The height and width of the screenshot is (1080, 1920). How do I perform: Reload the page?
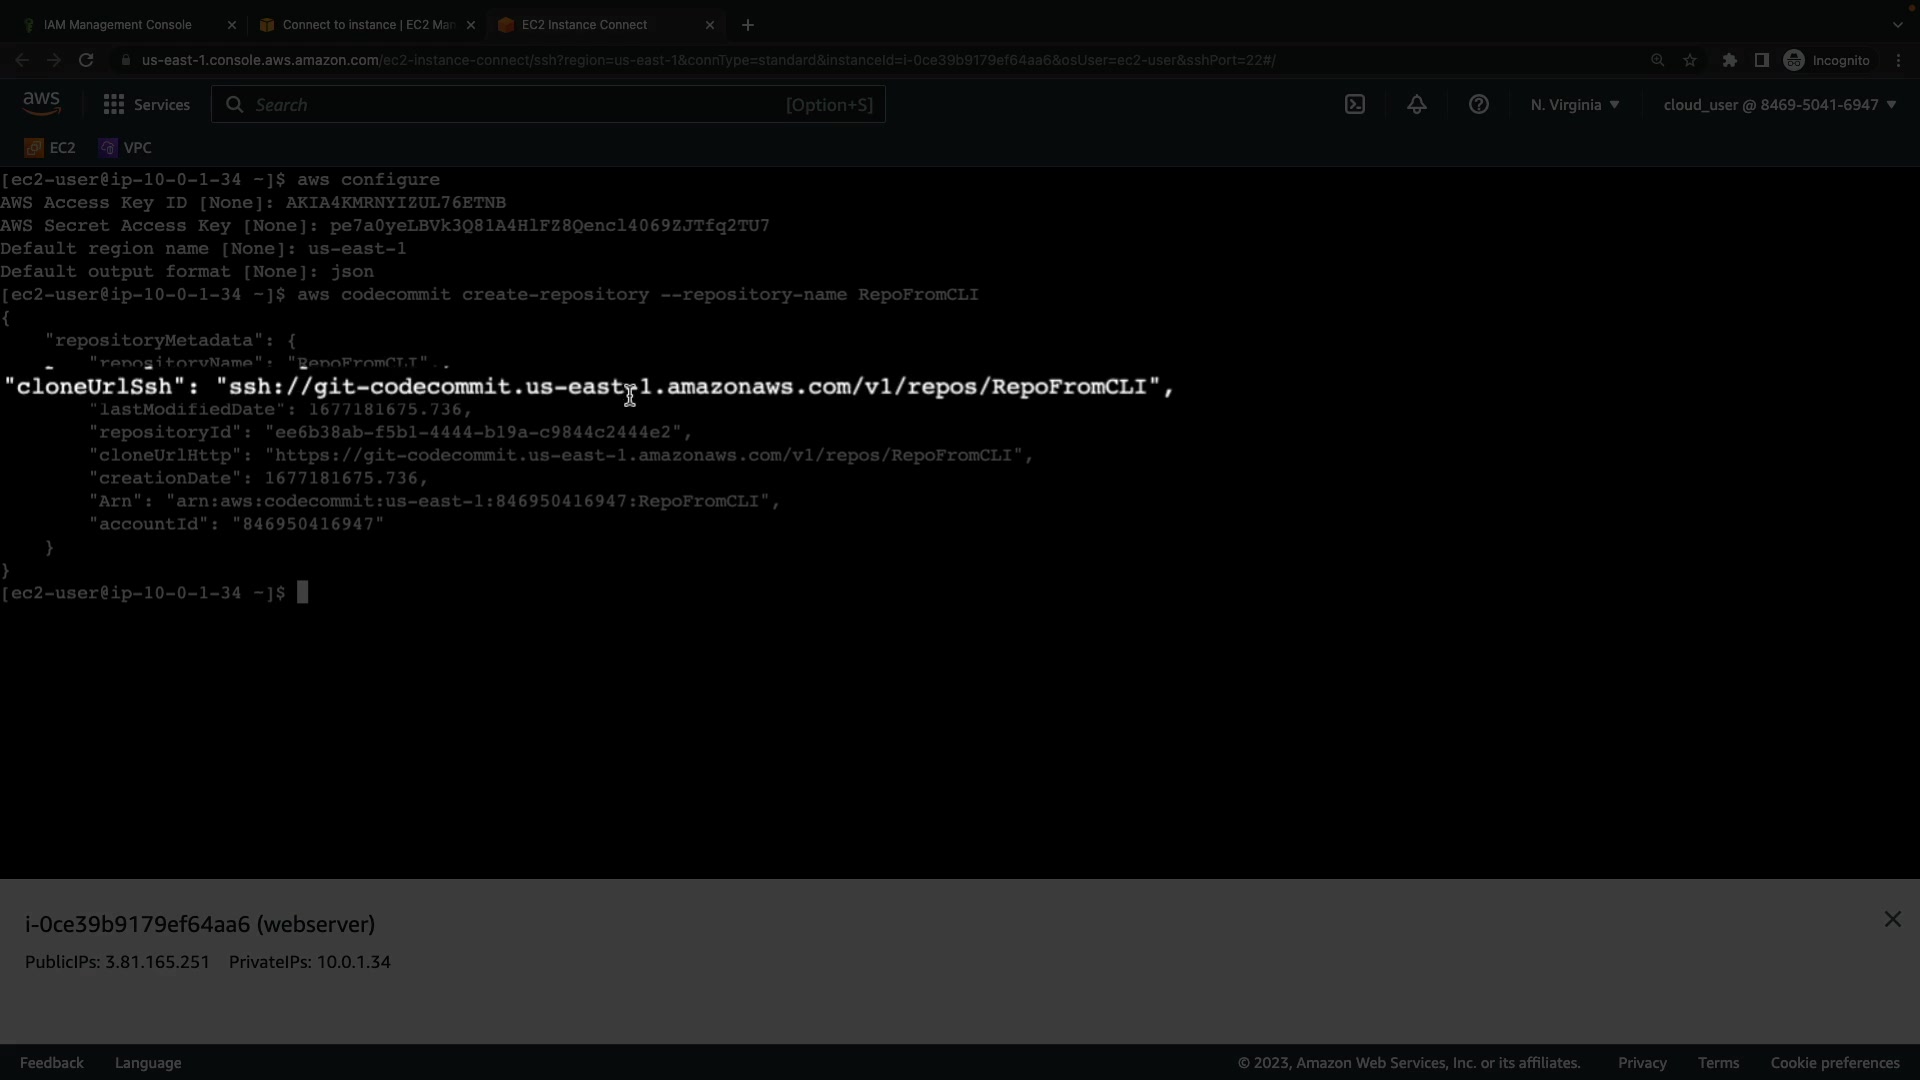pyautogui.click(x=86, y=61)
